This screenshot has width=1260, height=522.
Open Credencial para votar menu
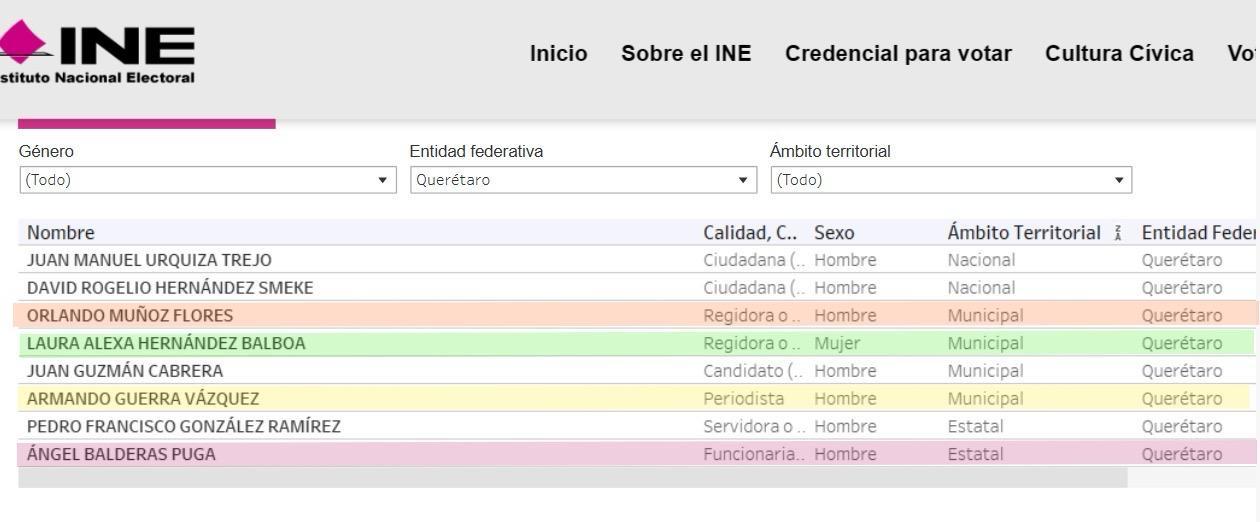click(898, 54)
